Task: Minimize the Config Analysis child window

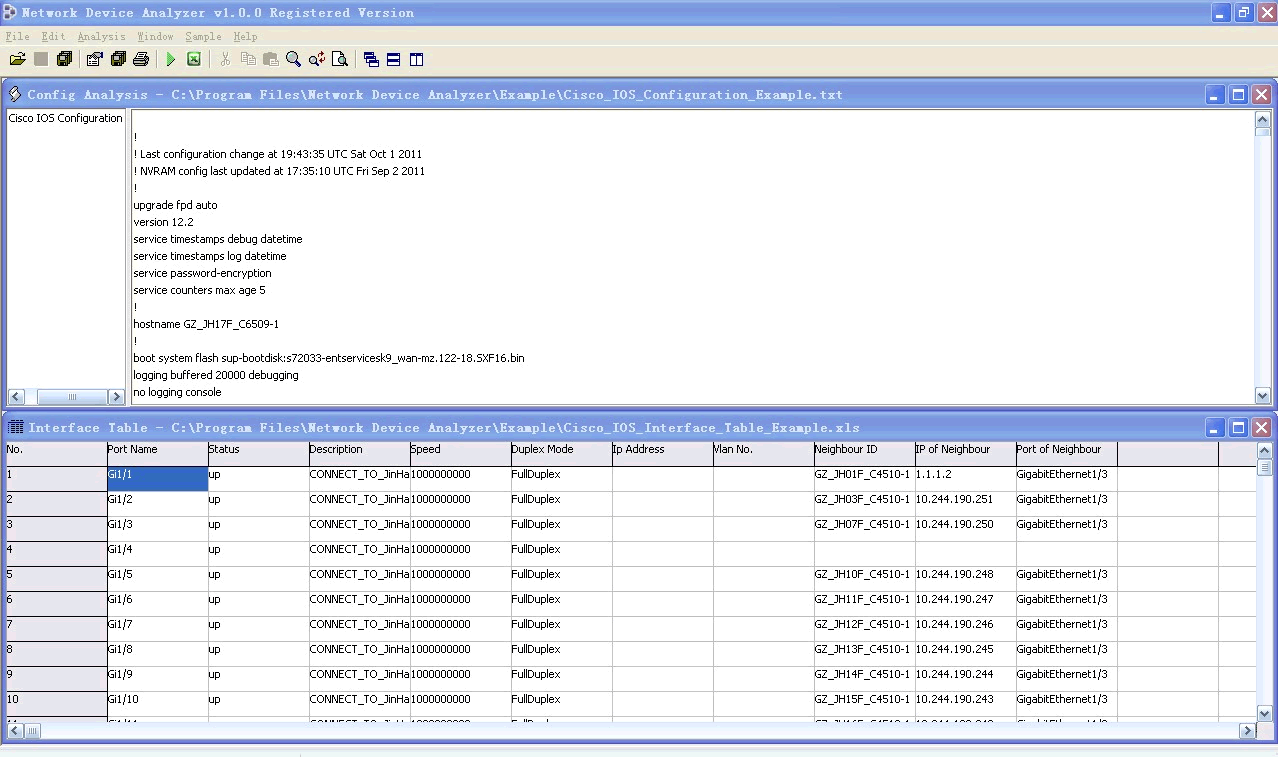Action: [x=1215, y=95]
